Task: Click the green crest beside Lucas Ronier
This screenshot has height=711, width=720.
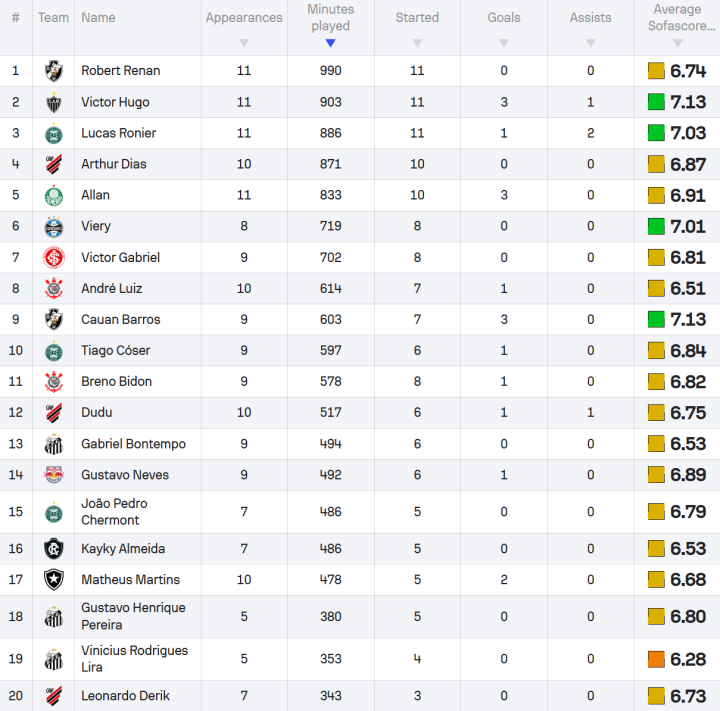Action: tap(53, 133)
